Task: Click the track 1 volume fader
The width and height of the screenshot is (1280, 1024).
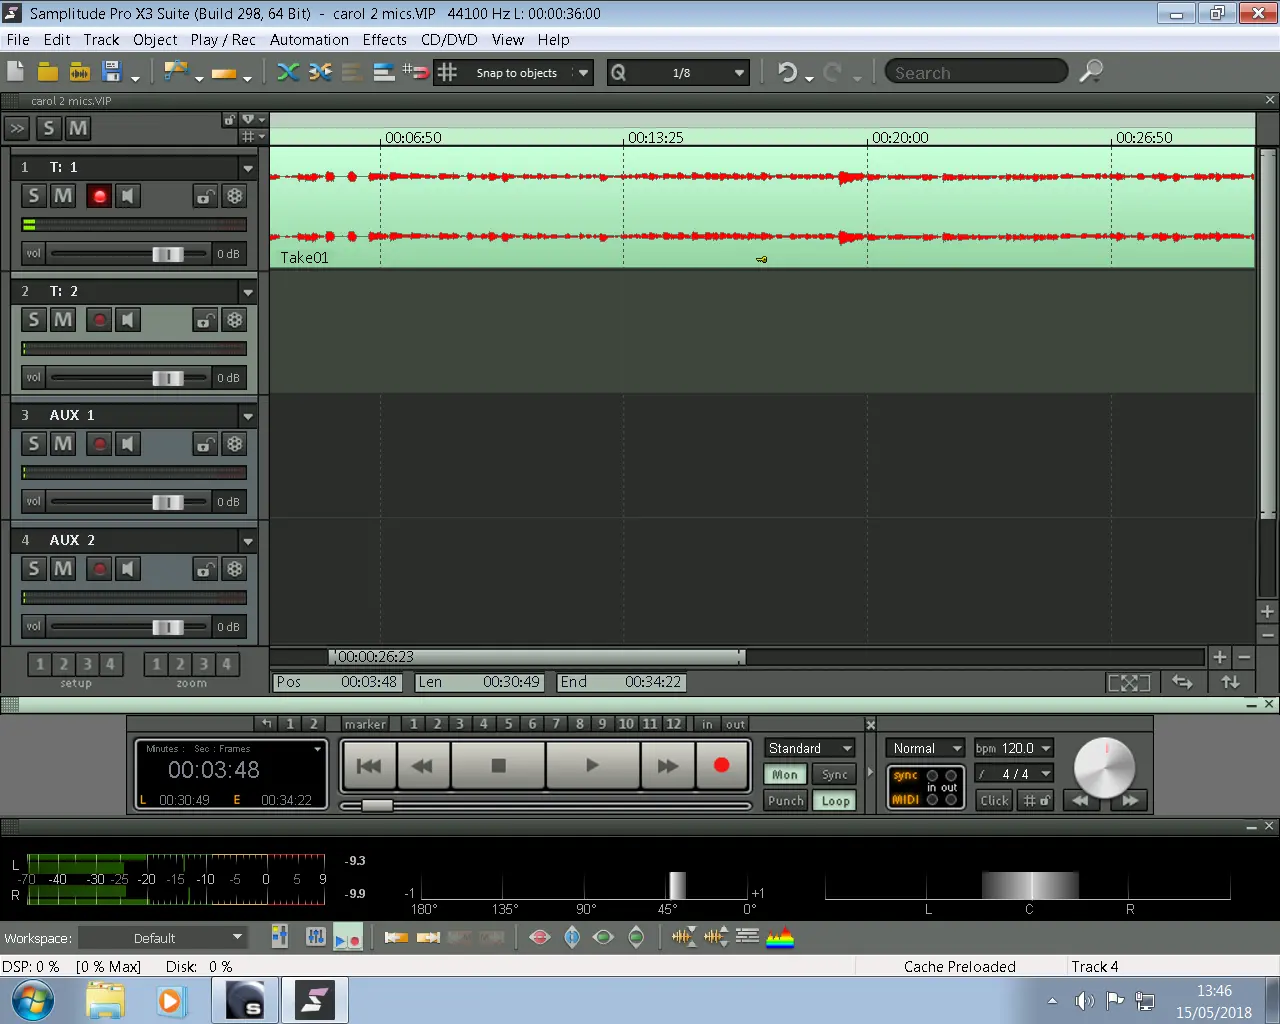Action: pyautogui.click(x=167, y=254)
